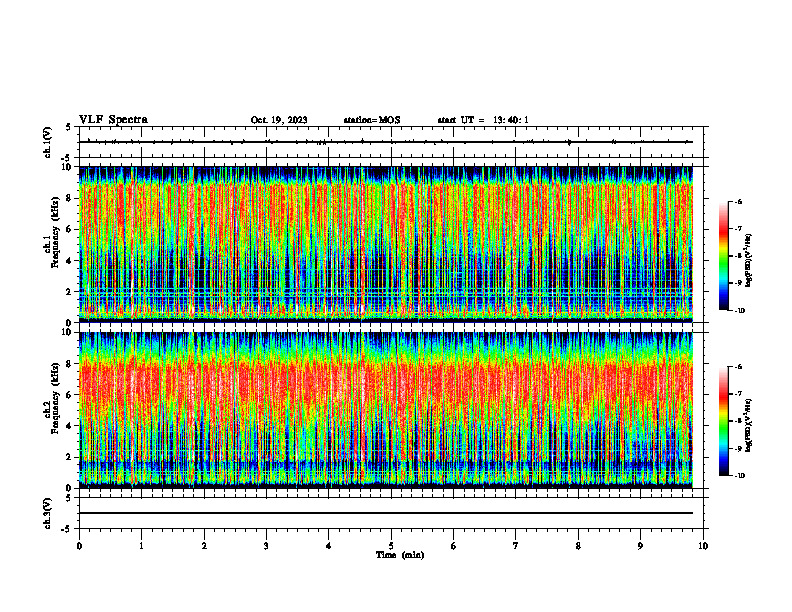Select the "start UT = 13:40: 1" text

pos(483,120)
